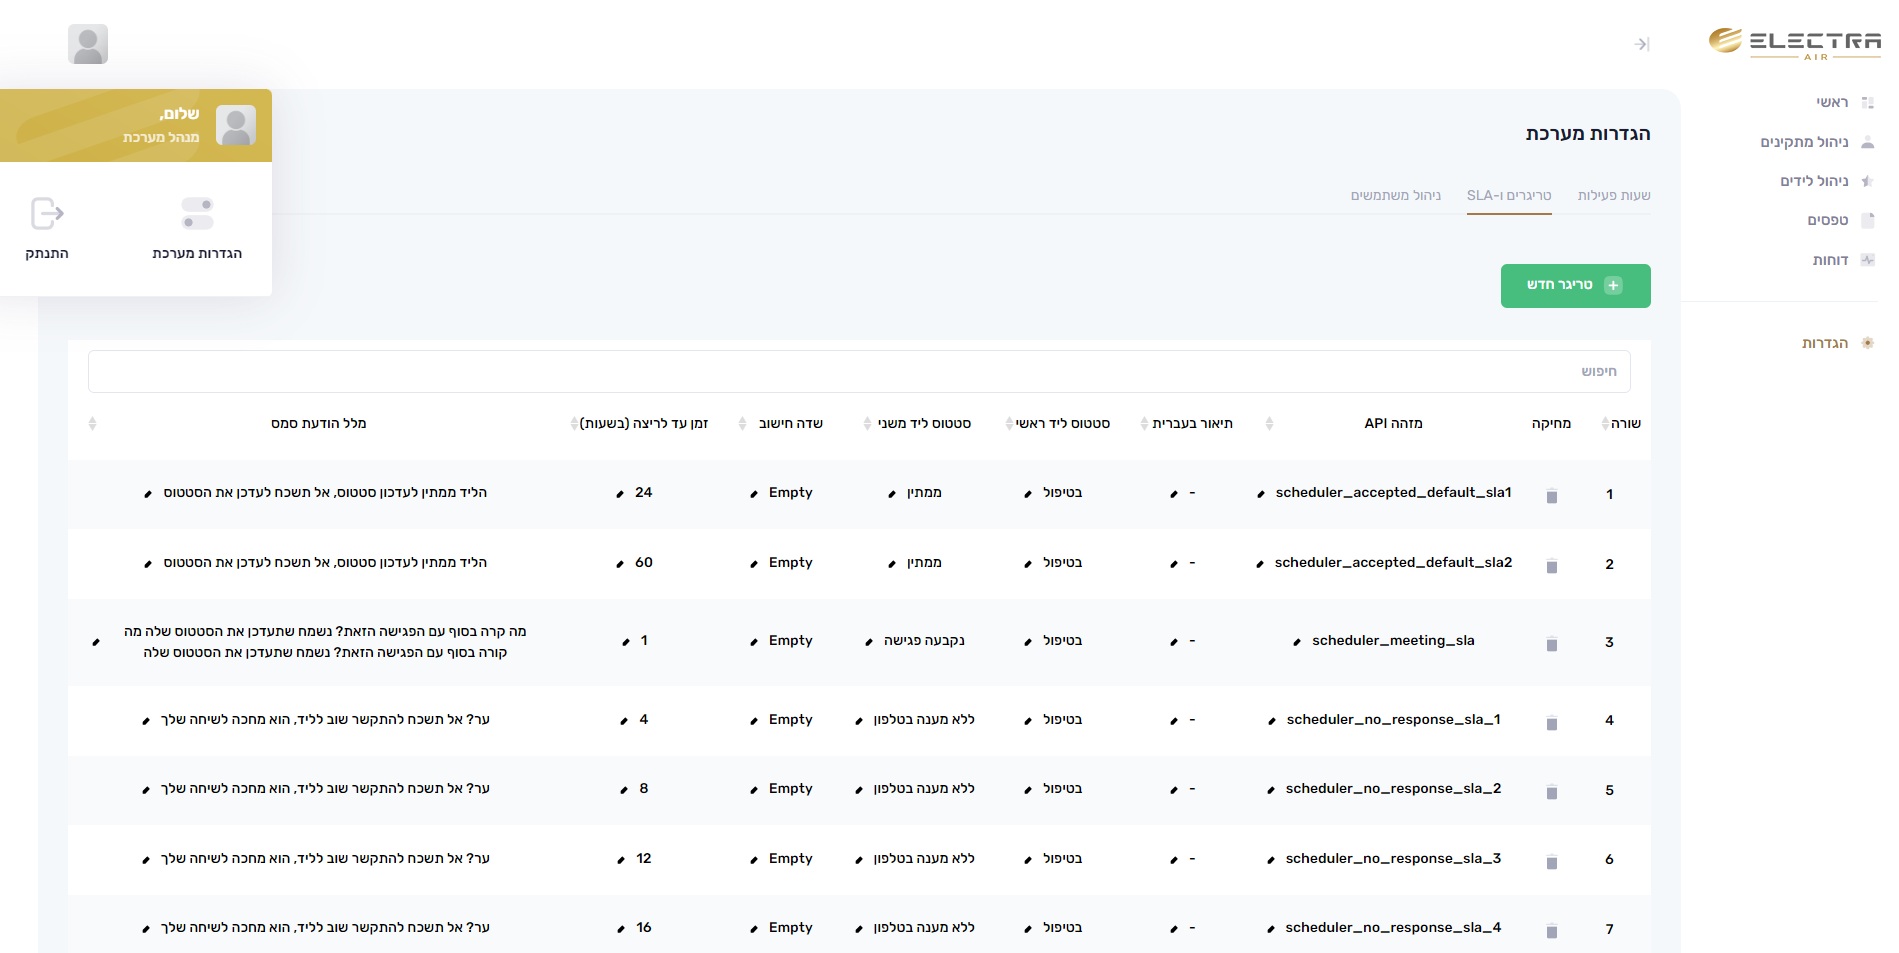This screenshot has width=1899, height=953.
Task: Click the trash icon in row 6
Action: [1551, 861]
